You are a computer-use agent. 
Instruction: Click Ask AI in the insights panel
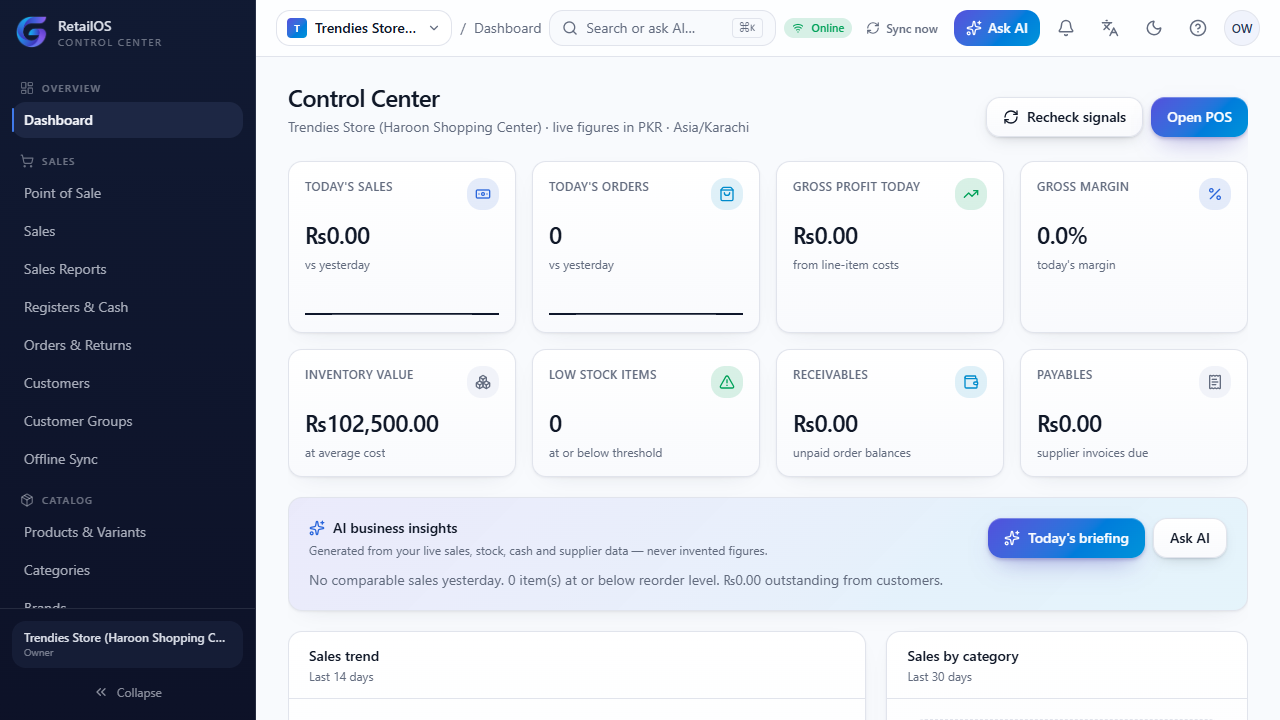(x=1190, y=538)
